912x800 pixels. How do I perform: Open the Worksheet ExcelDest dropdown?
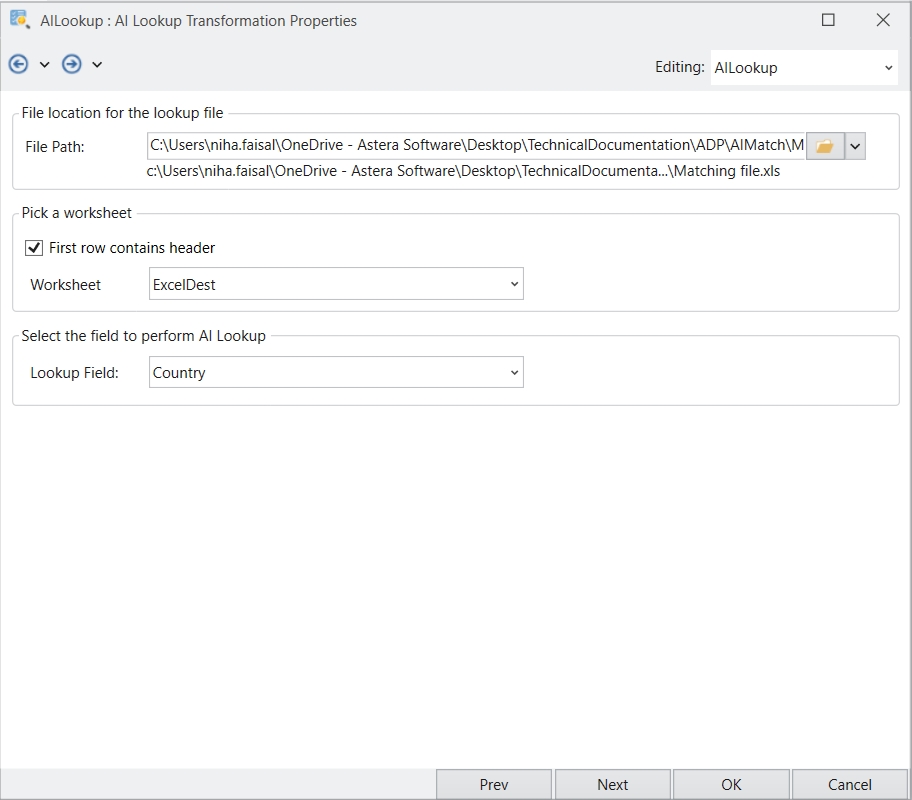pos(336,284)
